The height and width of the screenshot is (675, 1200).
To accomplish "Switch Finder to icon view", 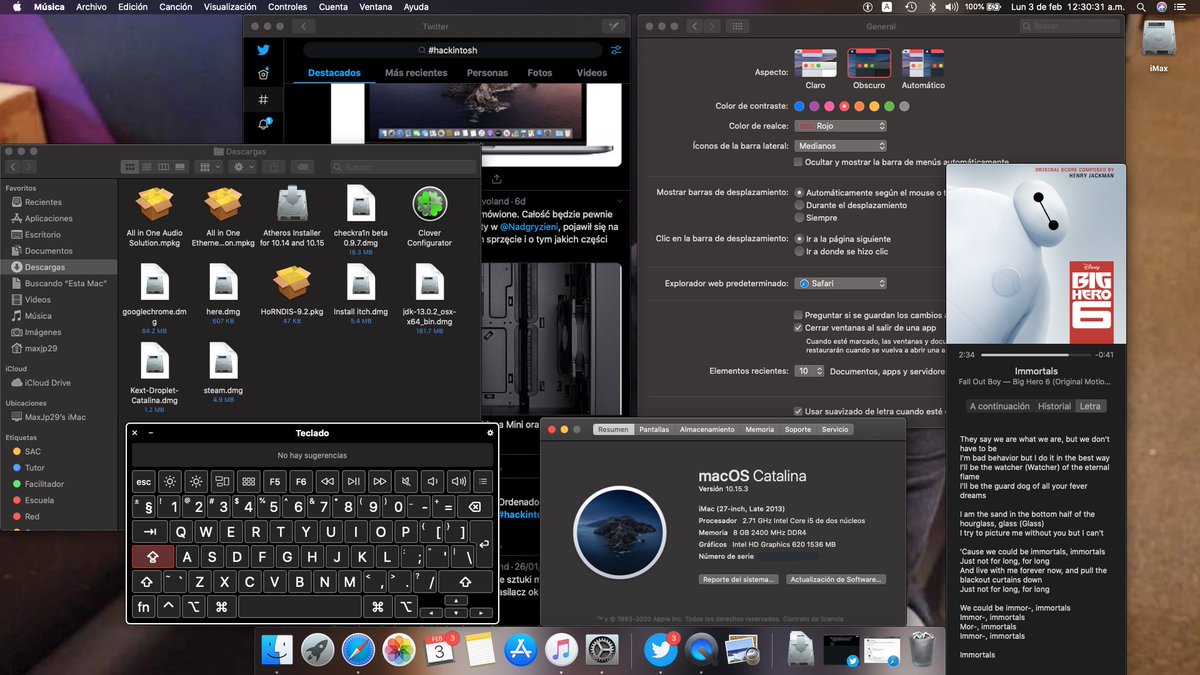I will tap(130, 167).
